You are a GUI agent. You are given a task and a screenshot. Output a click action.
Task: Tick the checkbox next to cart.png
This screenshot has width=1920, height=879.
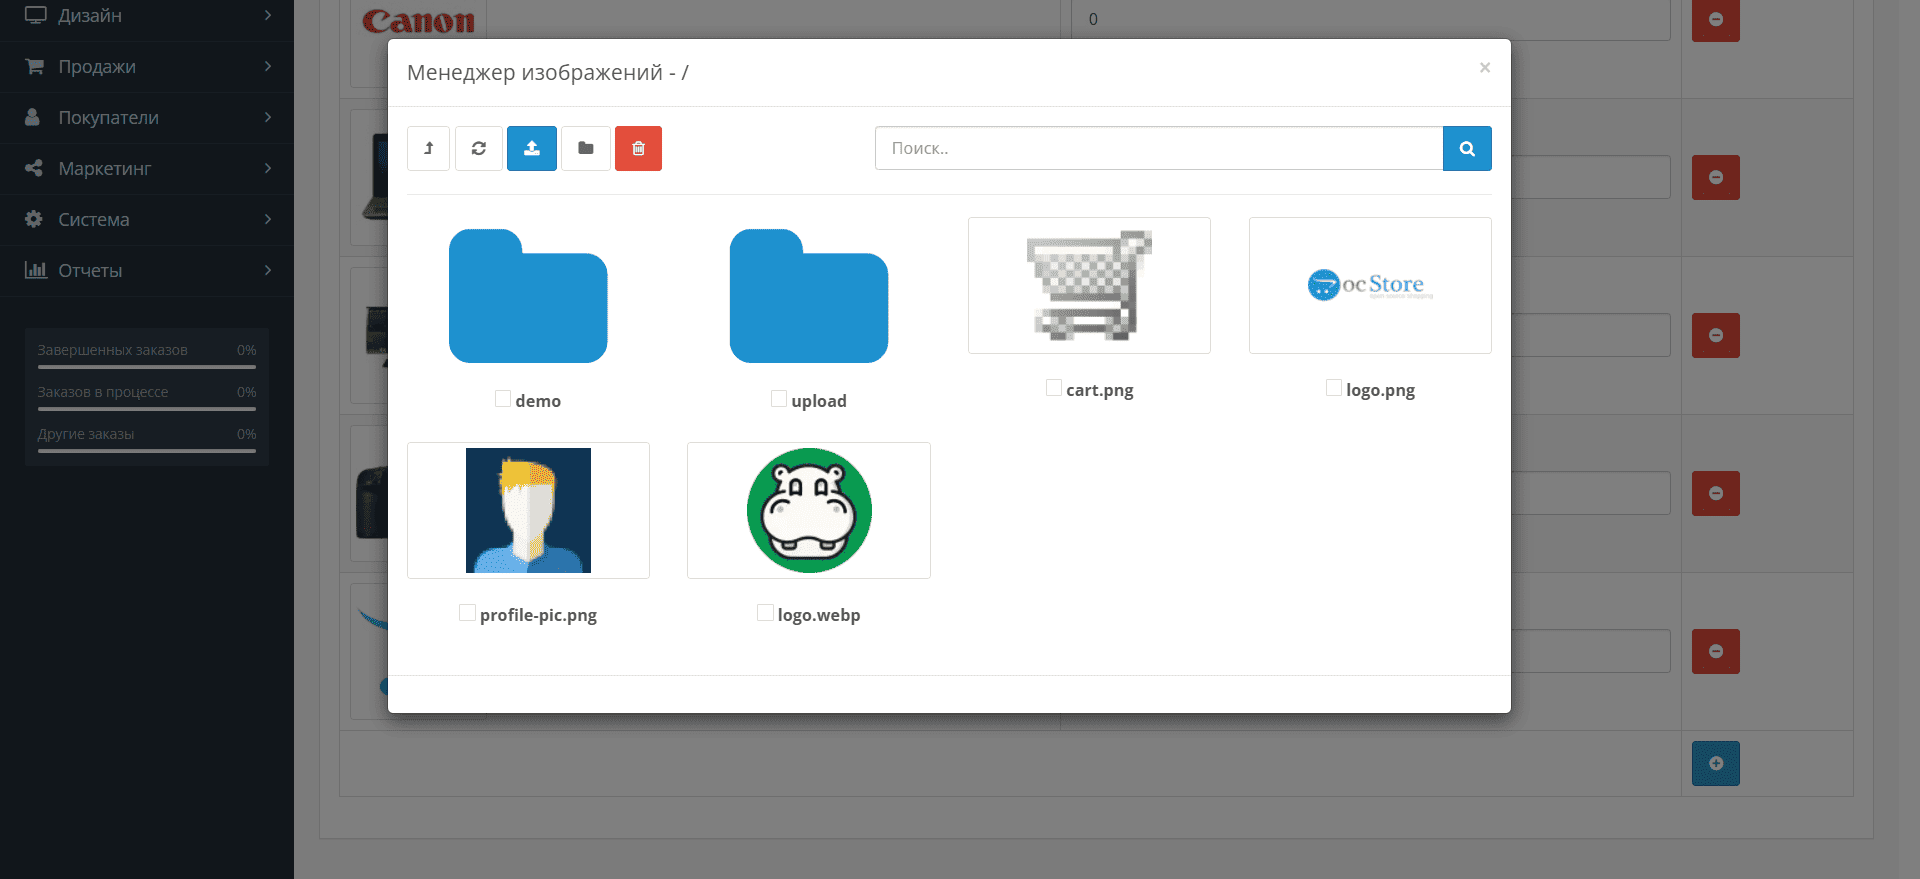[1054, 387]
